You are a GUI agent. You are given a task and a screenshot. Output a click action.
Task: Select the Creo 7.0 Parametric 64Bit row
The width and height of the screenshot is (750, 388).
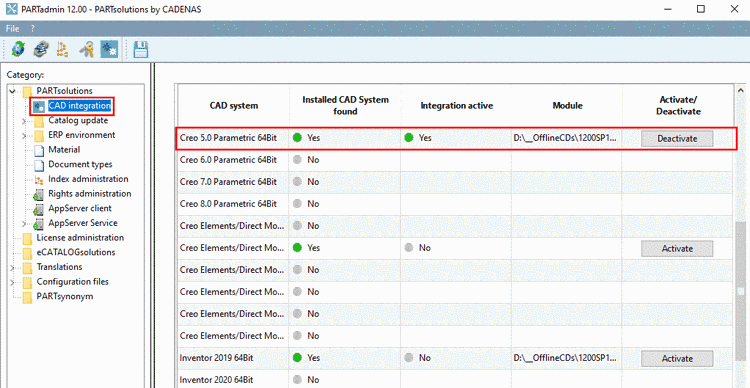[x=455, y=182]
